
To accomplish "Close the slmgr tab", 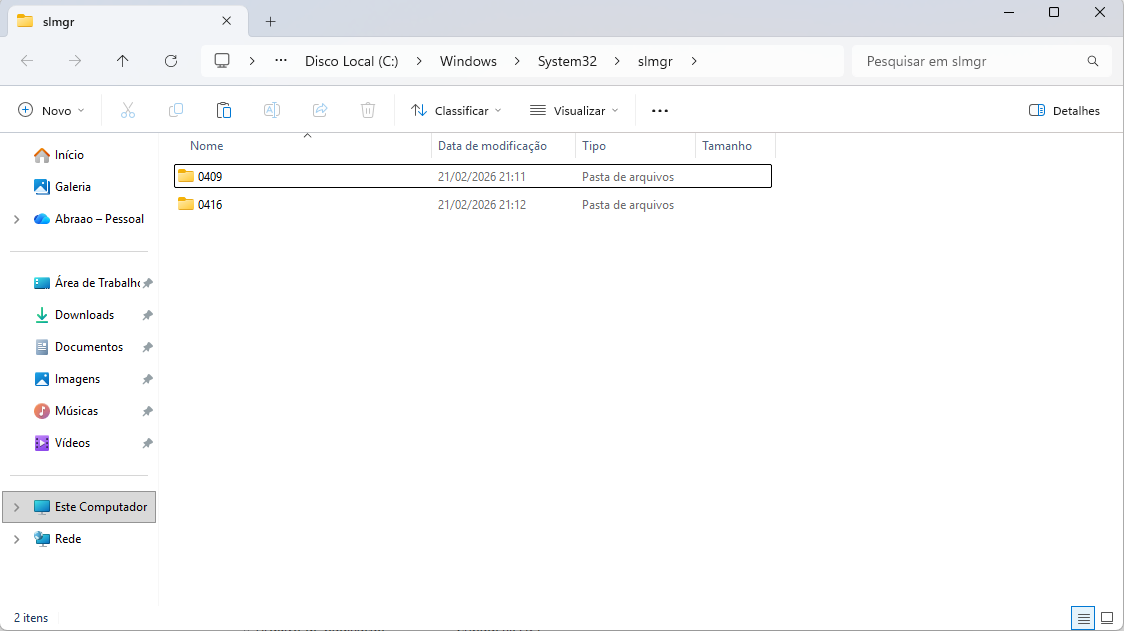I will coord(227,22).
